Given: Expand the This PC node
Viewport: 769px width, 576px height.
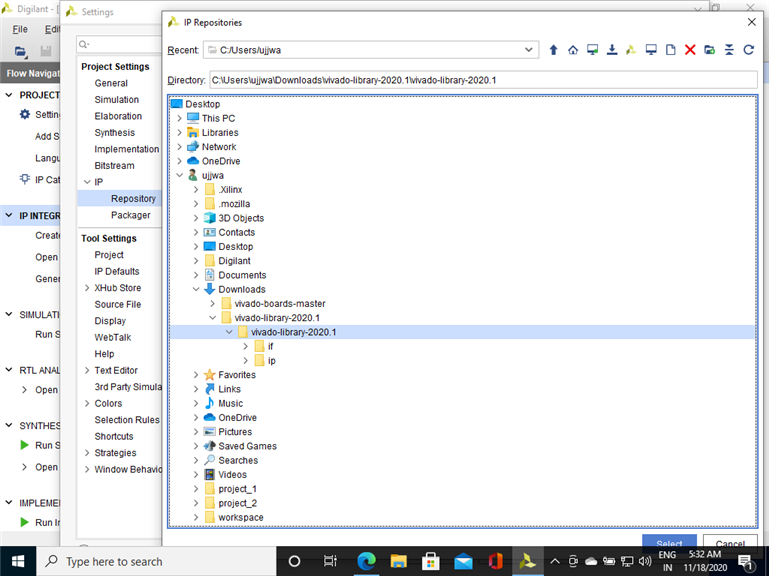Looking at the screenshot, I should tap(179, 118).
